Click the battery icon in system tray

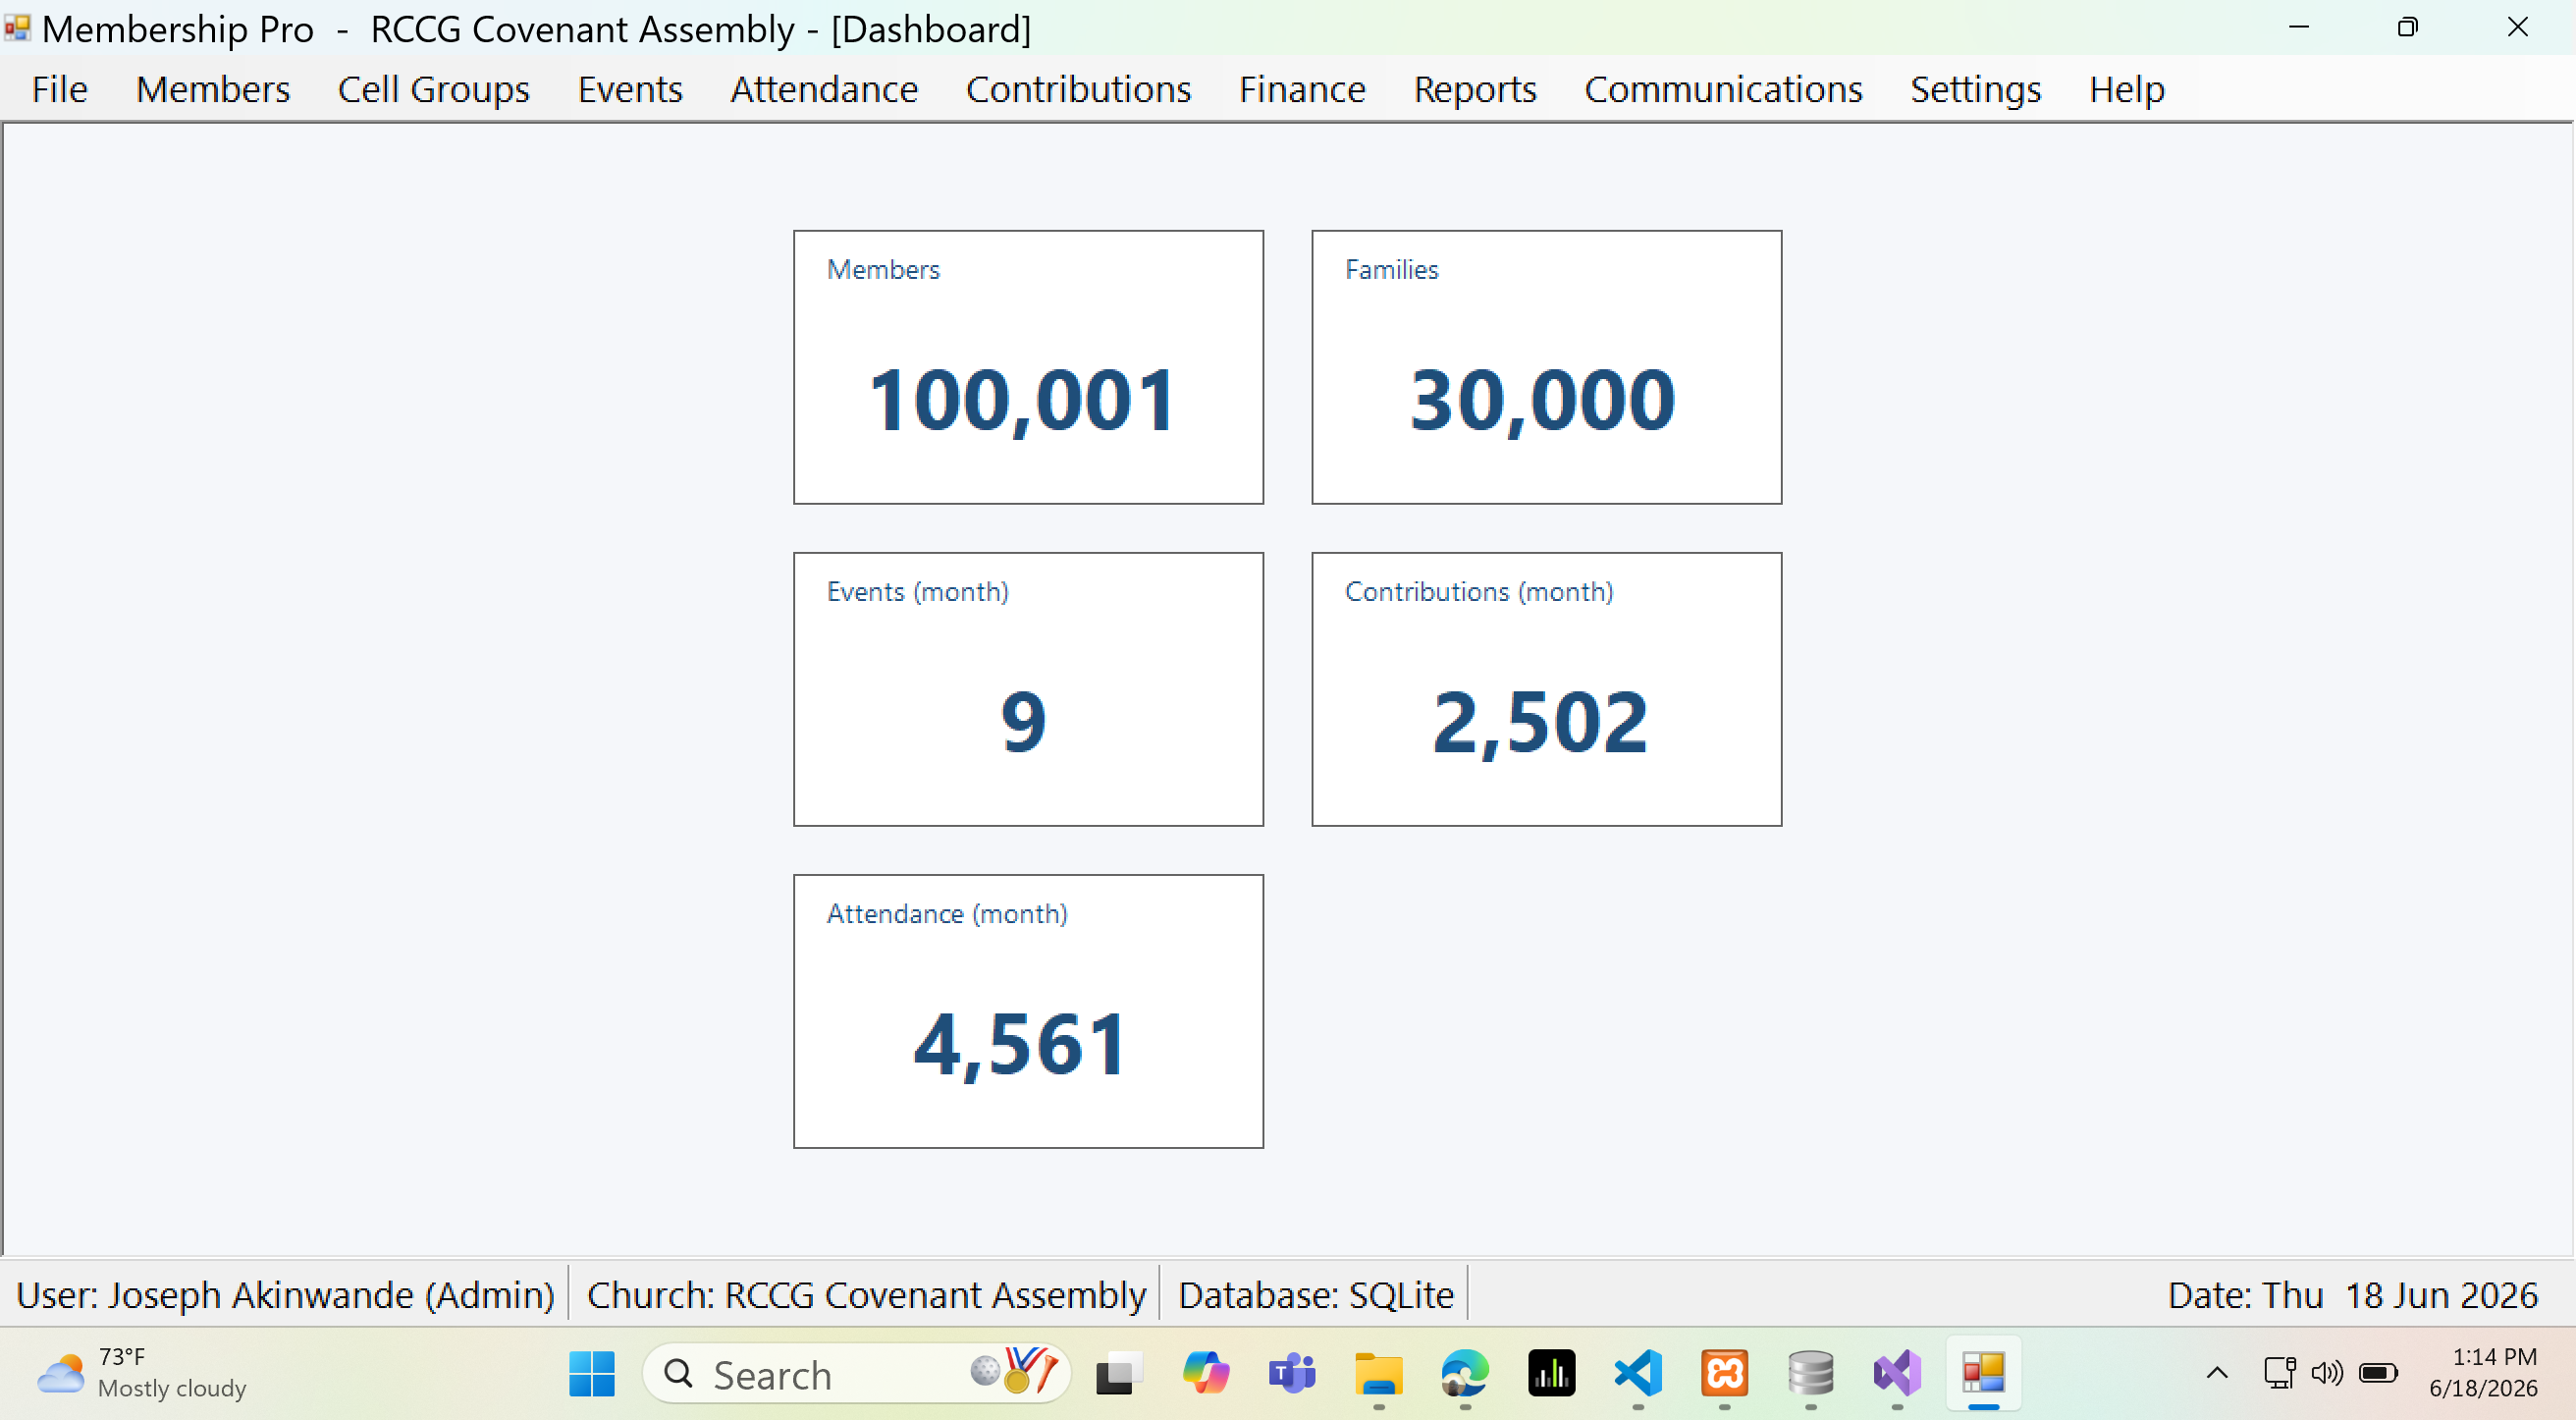tap(2378, 1373)
